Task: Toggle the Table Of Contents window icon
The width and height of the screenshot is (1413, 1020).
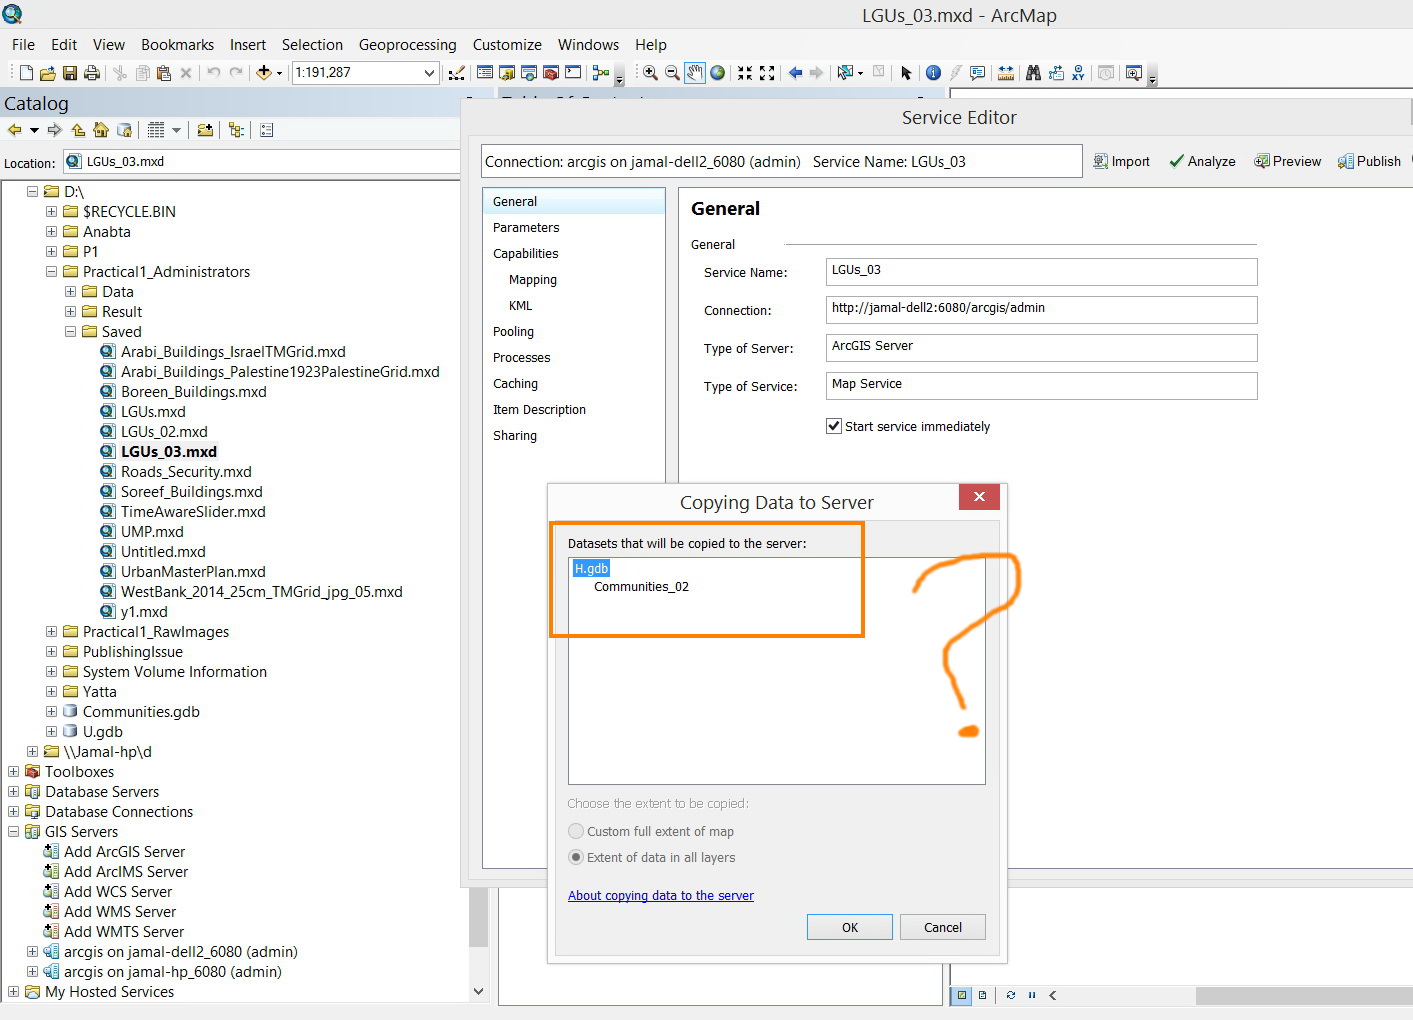Action: [485, 73]
